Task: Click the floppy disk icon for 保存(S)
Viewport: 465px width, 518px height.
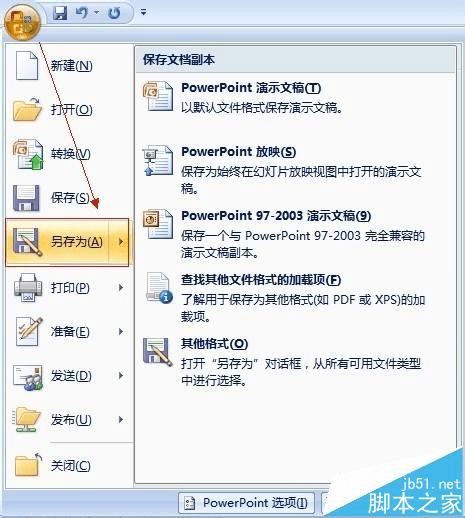Action: [26, 198]
